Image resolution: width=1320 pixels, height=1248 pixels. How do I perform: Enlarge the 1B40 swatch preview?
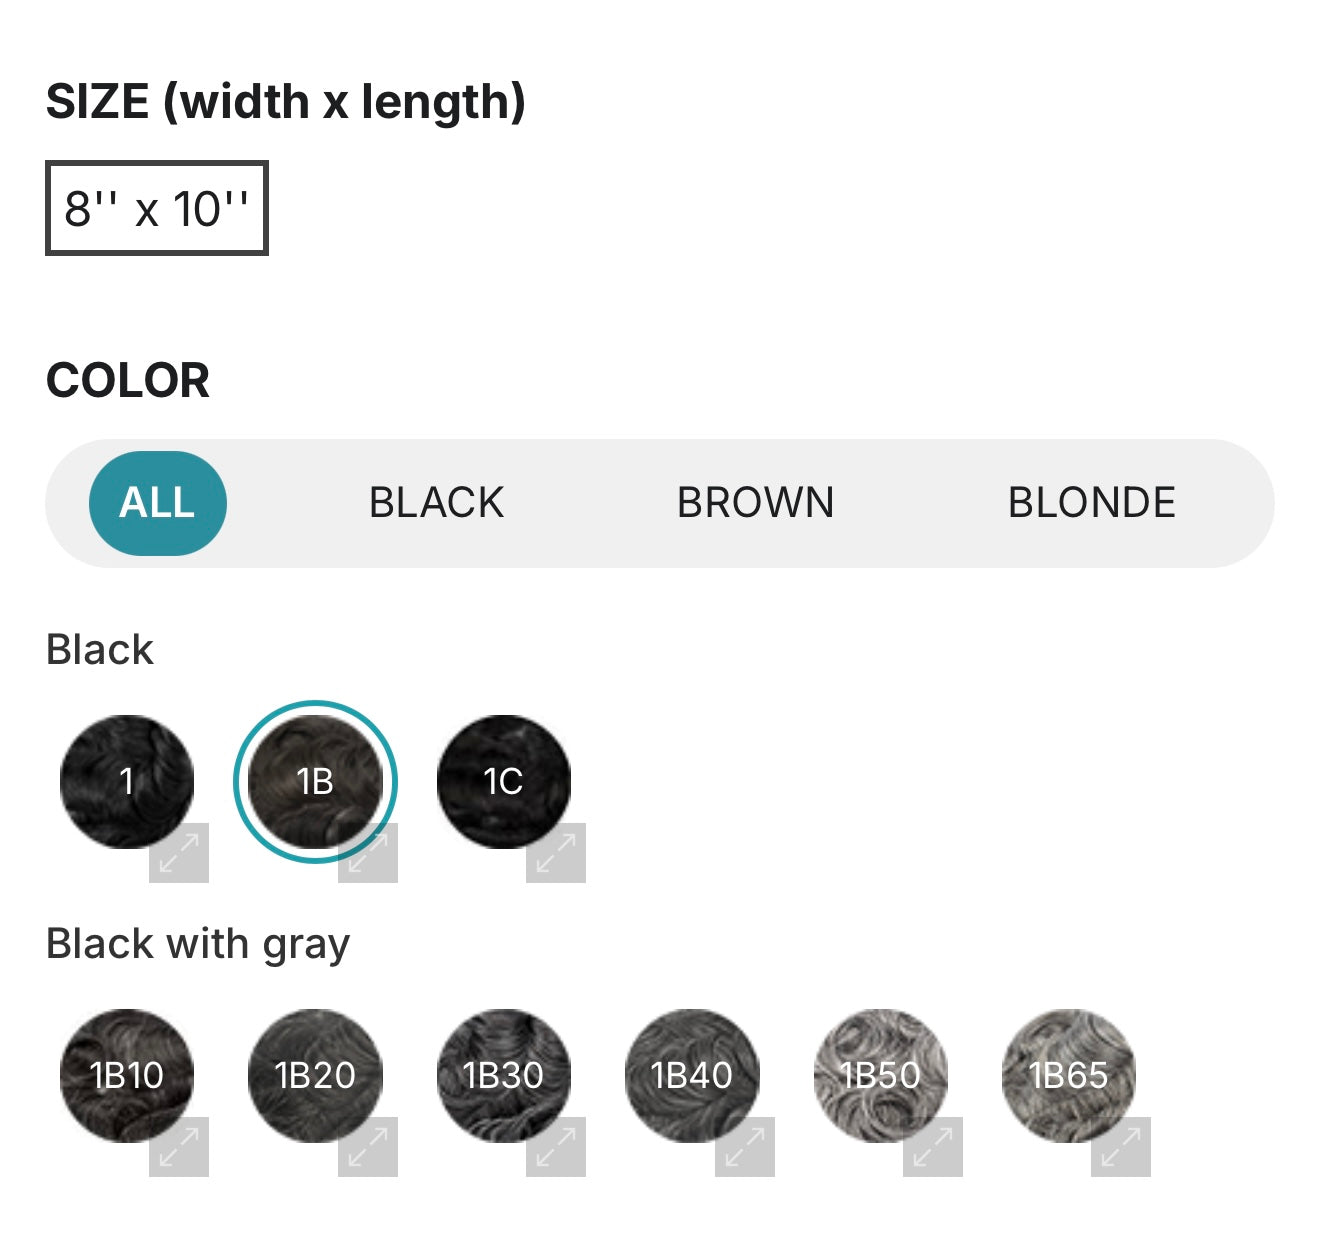click(745, 1147)
